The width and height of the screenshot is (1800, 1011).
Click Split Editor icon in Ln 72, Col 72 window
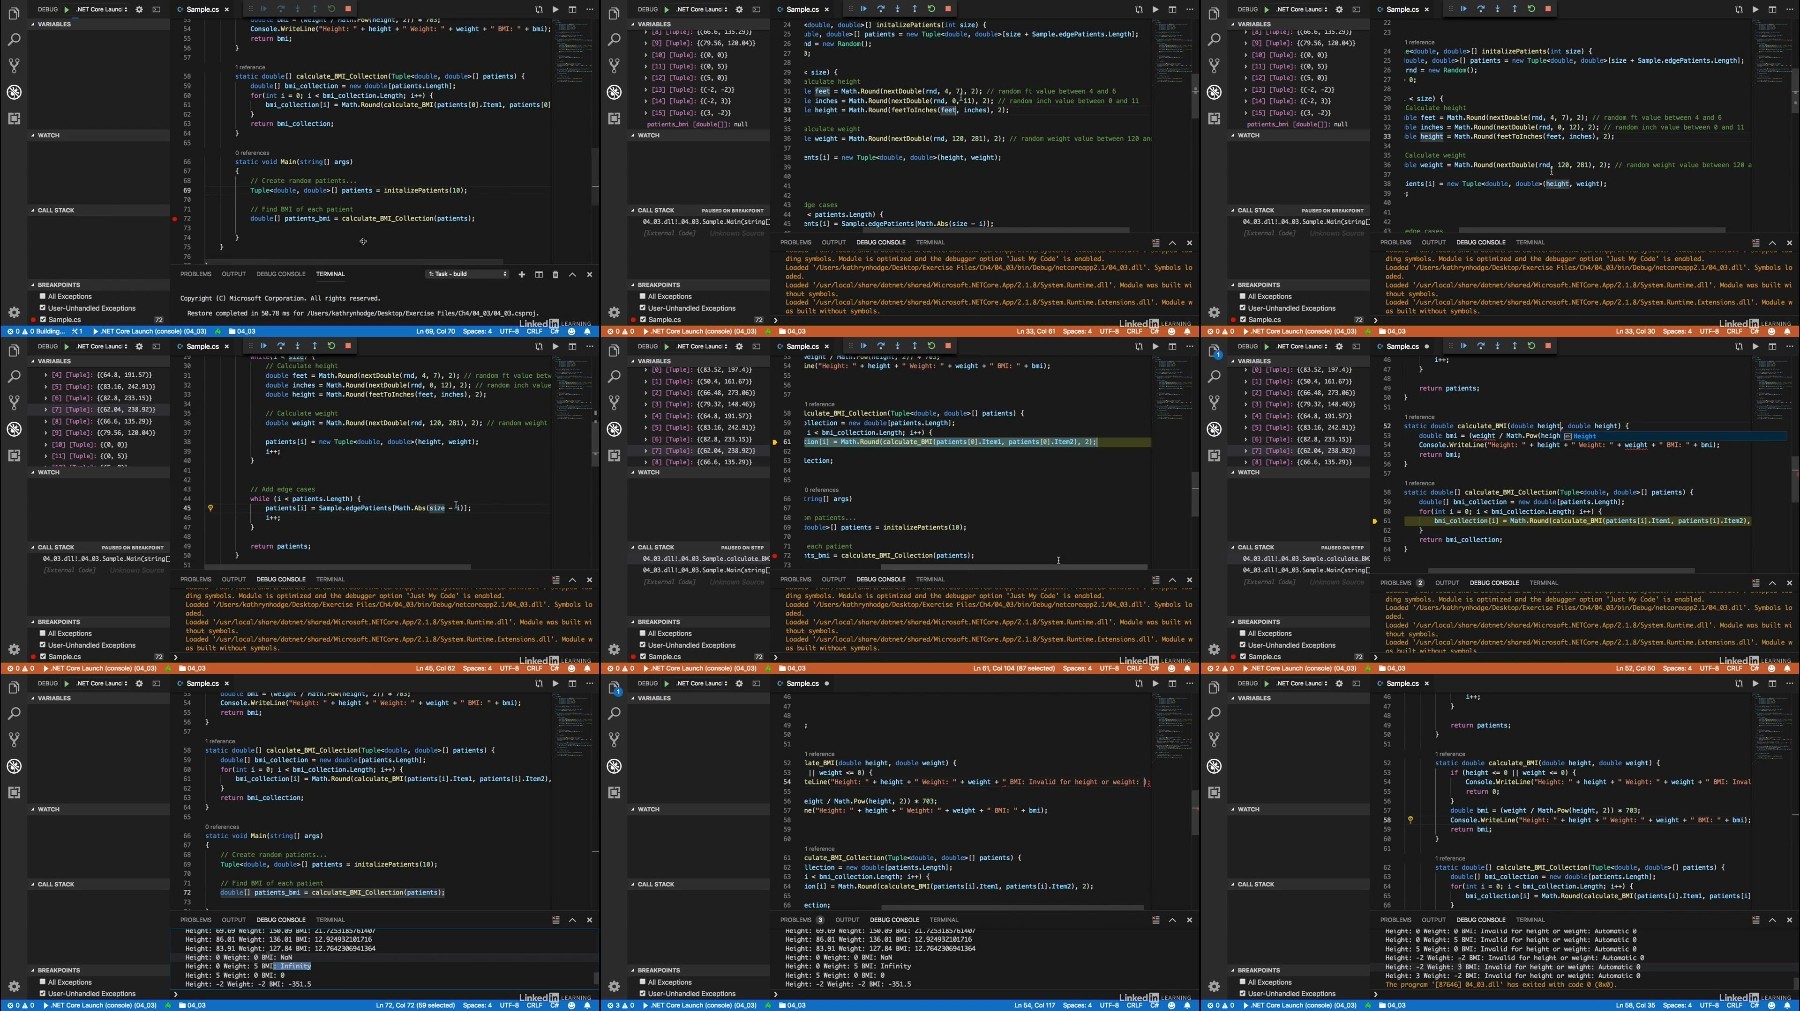tap(572, 684)
